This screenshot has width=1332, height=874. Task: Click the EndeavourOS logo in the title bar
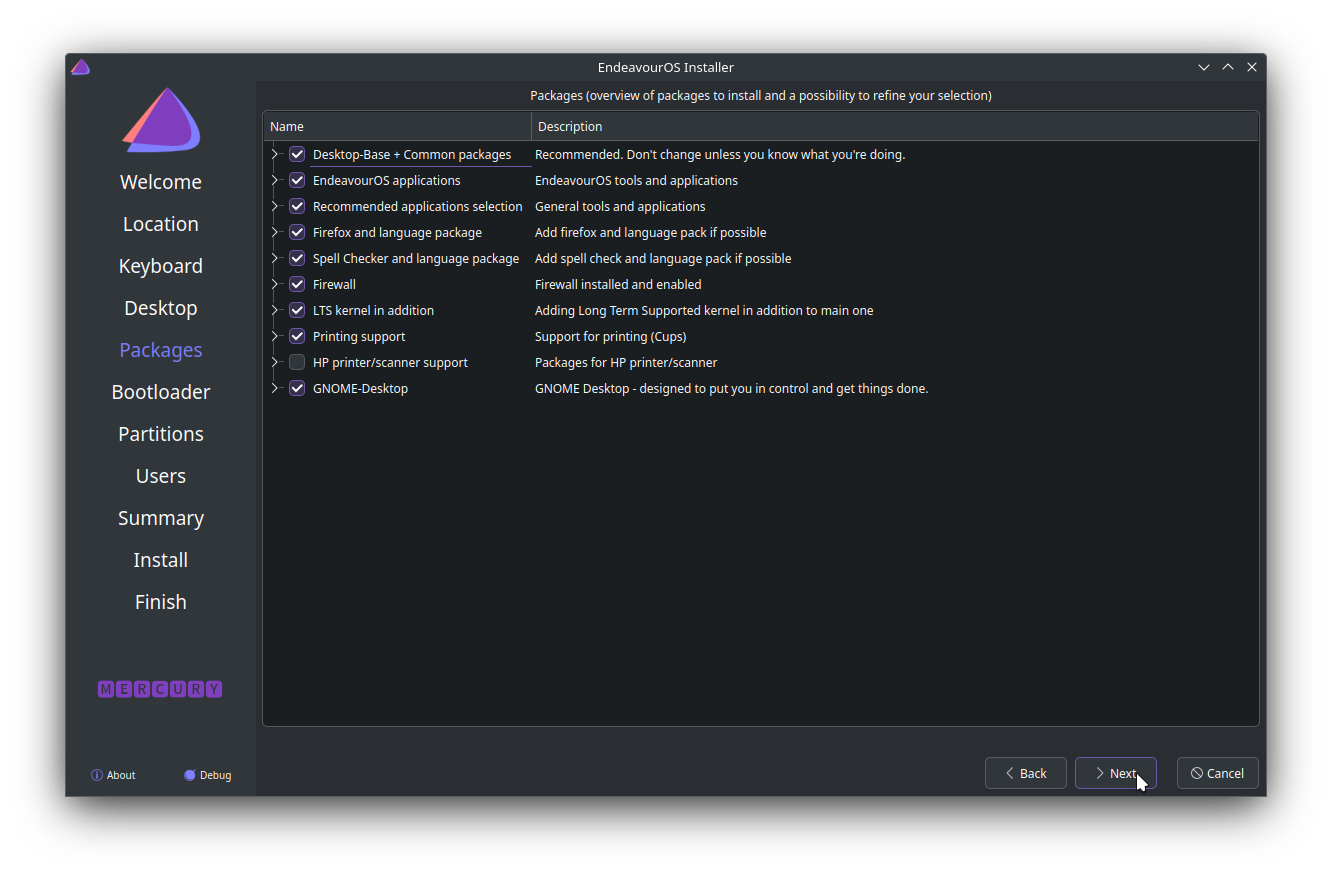tap(81, 67)
